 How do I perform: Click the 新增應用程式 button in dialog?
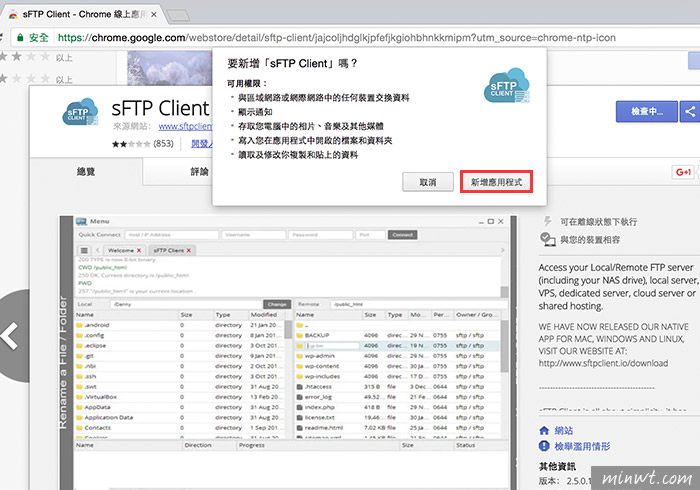(x=496, y=182)
